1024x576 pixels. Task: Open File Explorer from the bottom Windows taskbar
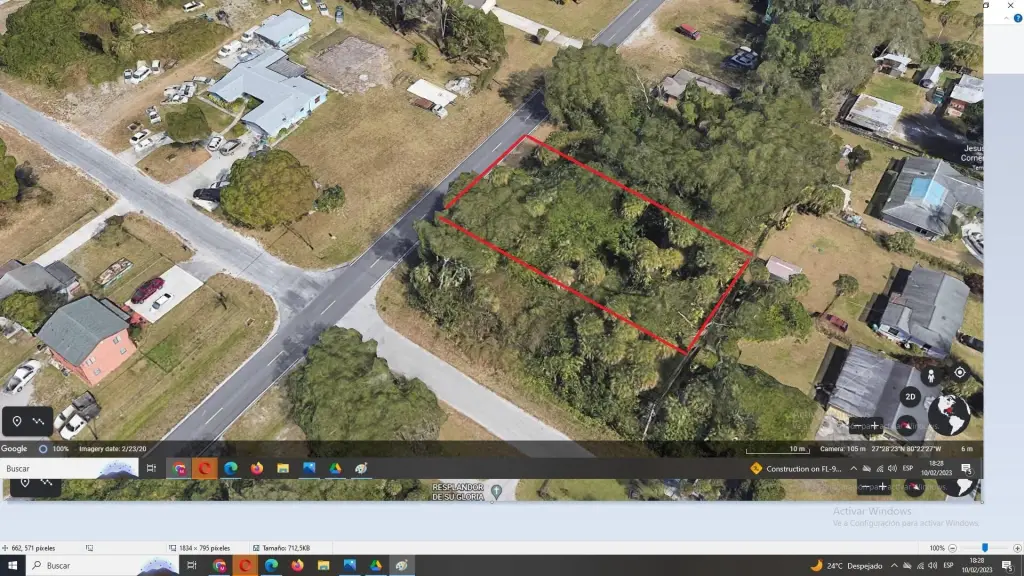323,566
